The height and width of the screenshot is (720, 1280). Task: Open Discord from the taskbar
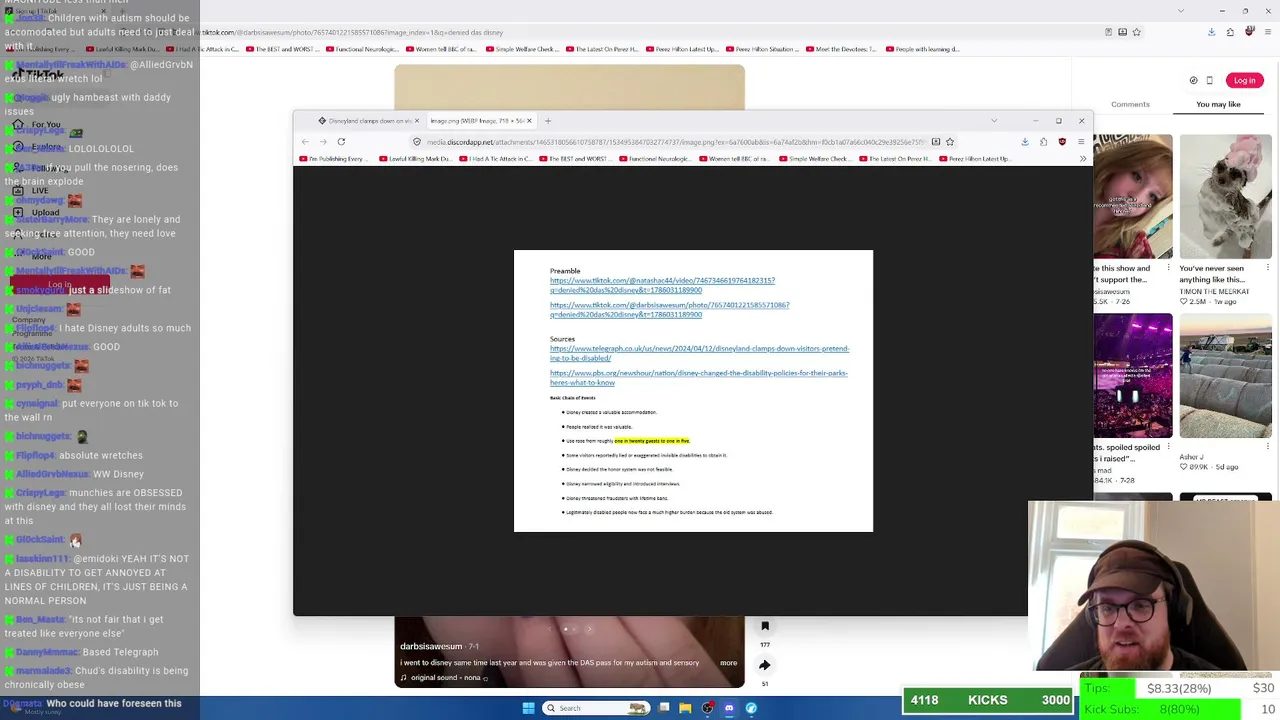click(x=729, y=708)
